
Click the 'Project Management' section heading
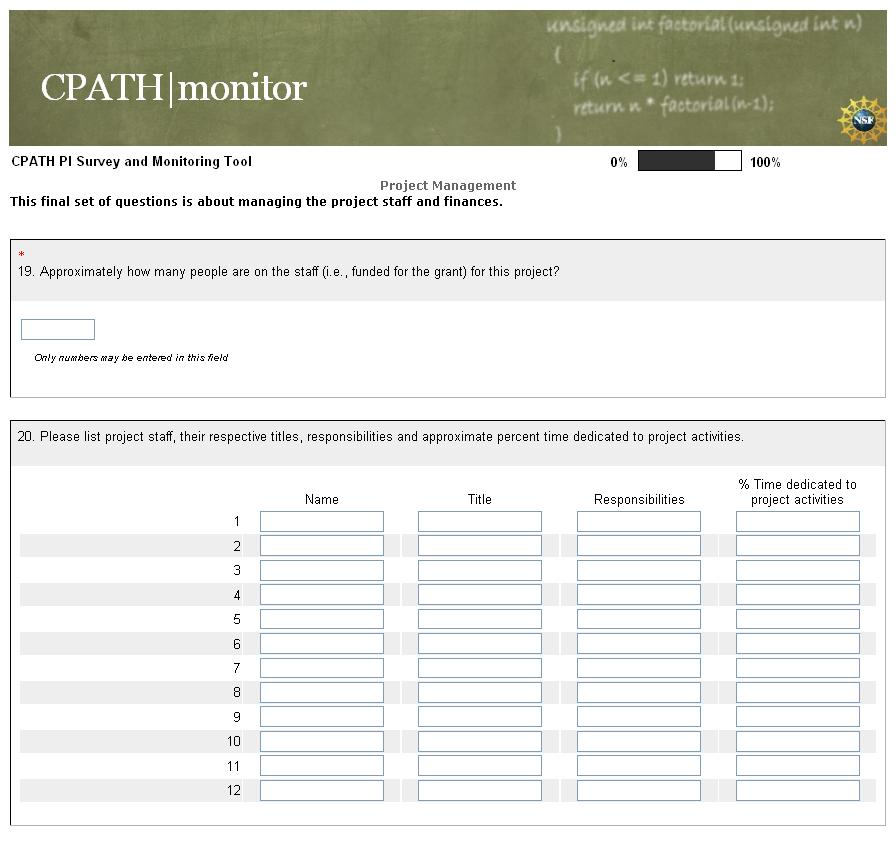448,186
